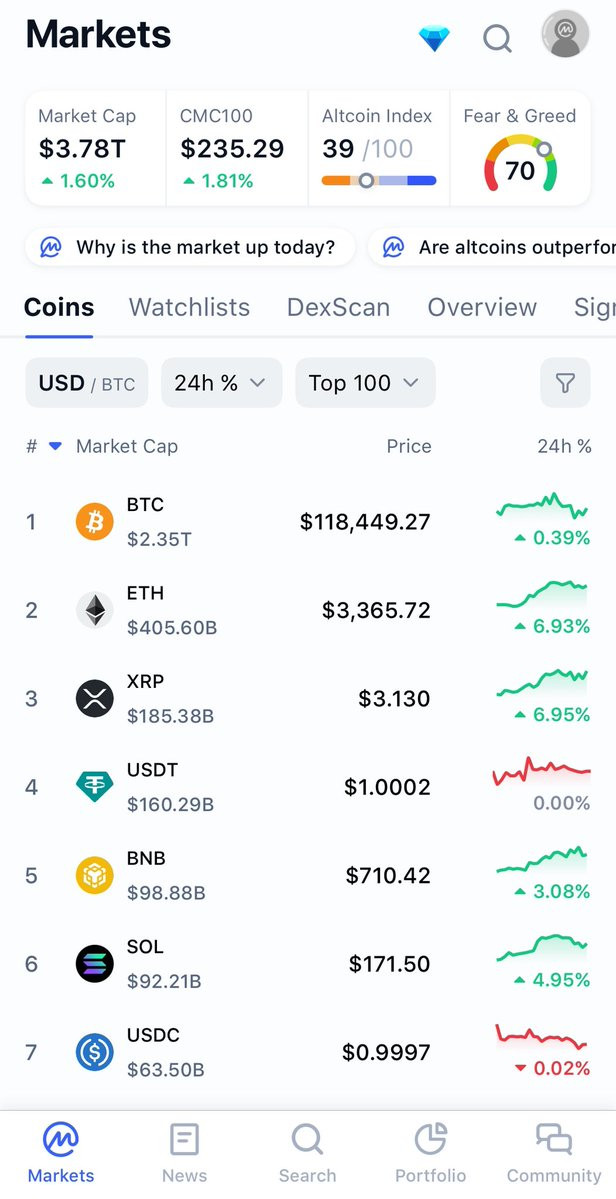
Task: Tap the Ethereum coin logo
Action: (95, 610)
